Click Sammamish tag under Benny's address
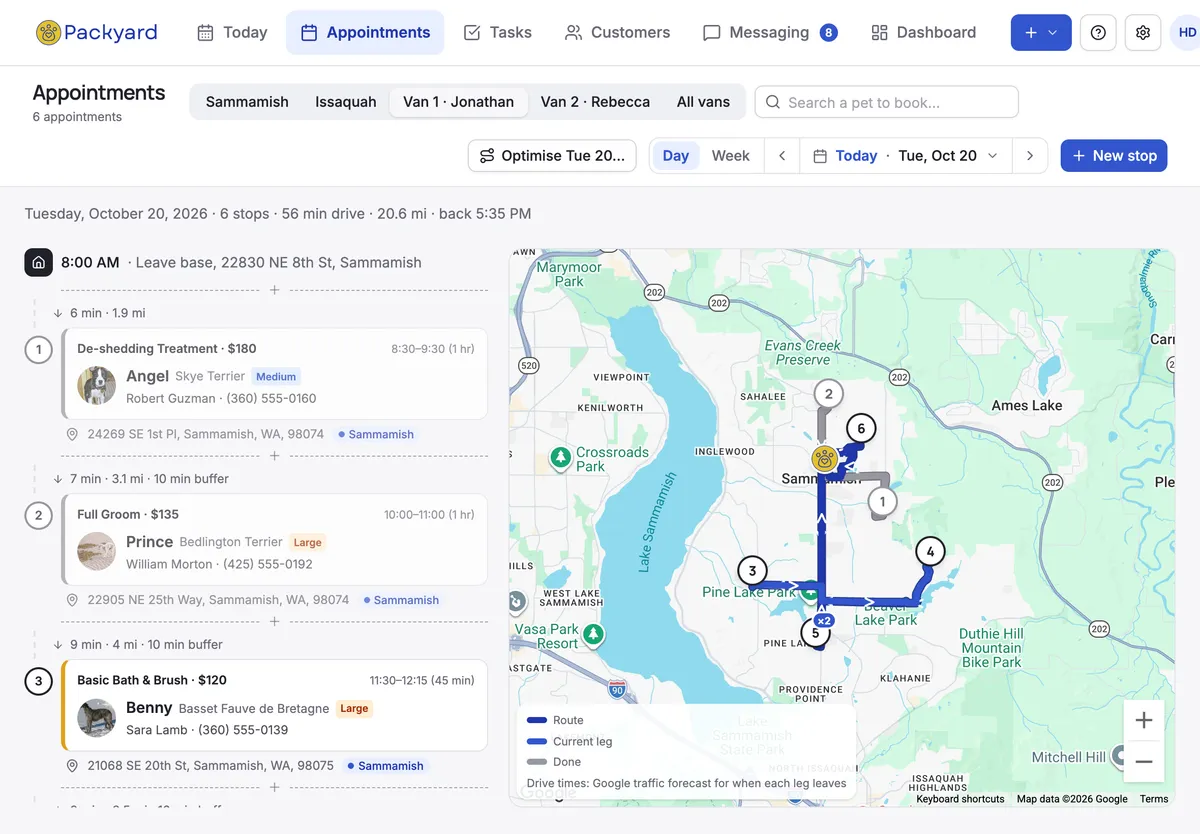Screen dimensions: 1200x834 coord(385,766)
